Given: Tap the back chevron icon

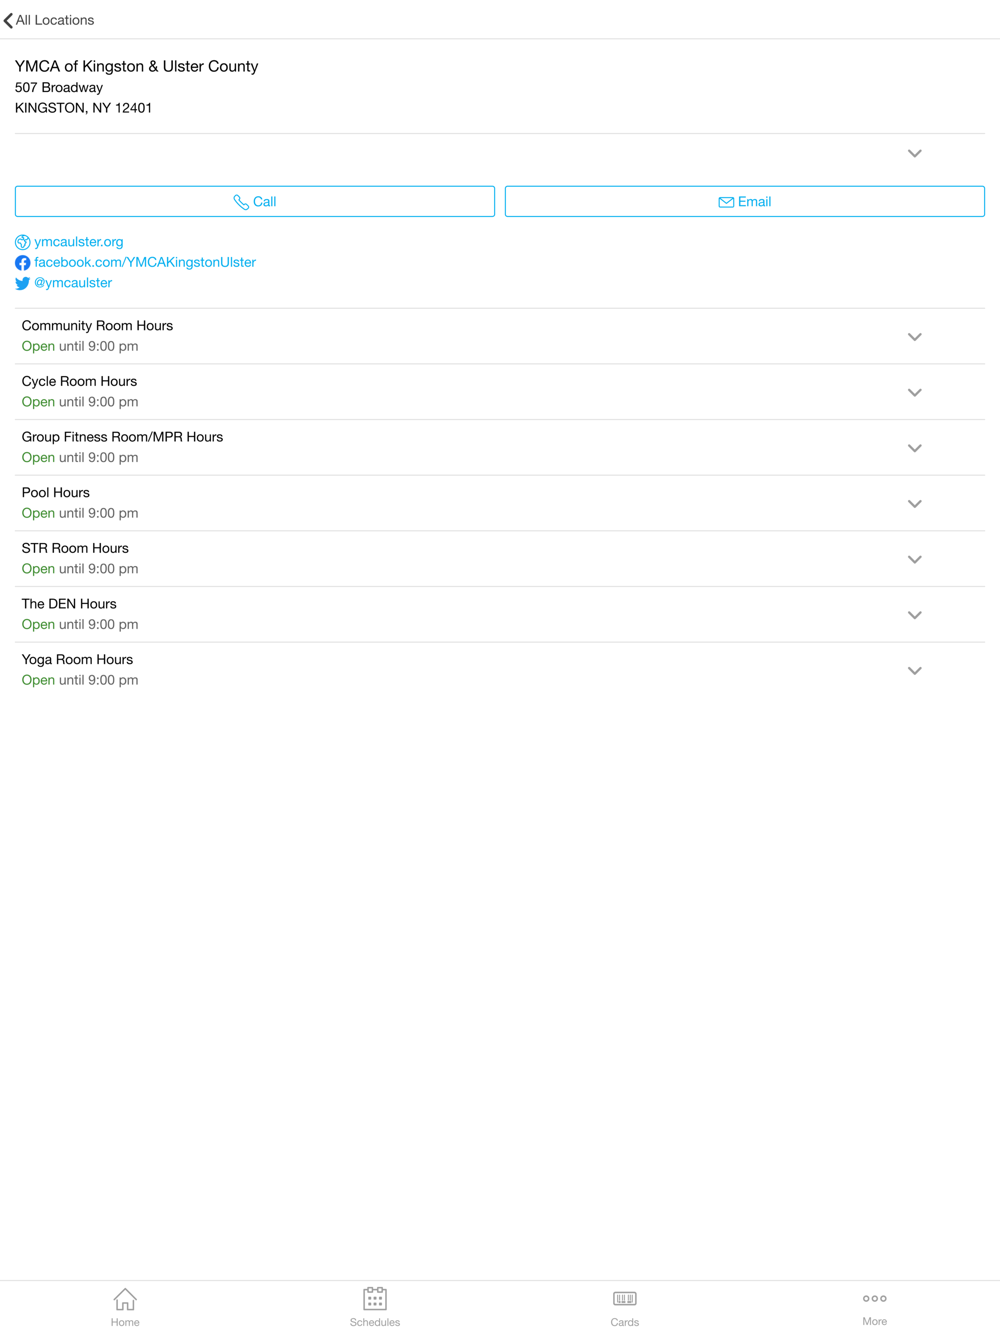Looking at the screenshot, I should pos(8,20).
